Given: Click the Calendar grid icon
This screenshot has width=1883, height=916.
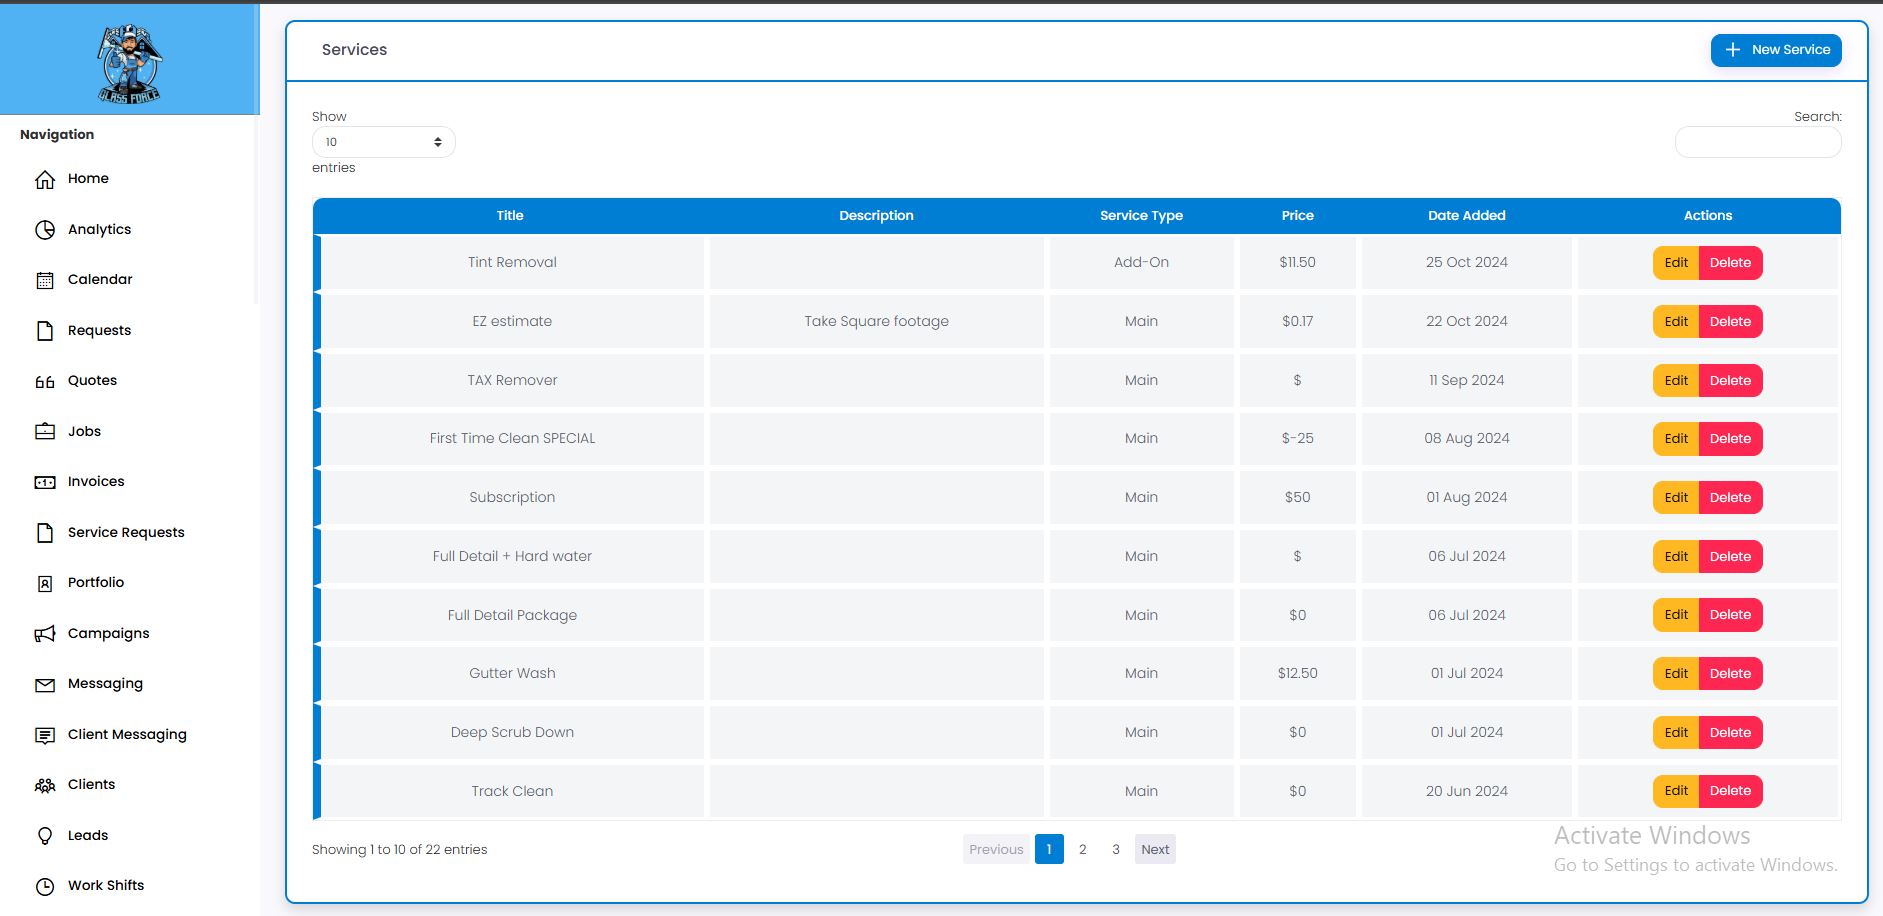Looking at the screenshot, I should pos(45,280).
